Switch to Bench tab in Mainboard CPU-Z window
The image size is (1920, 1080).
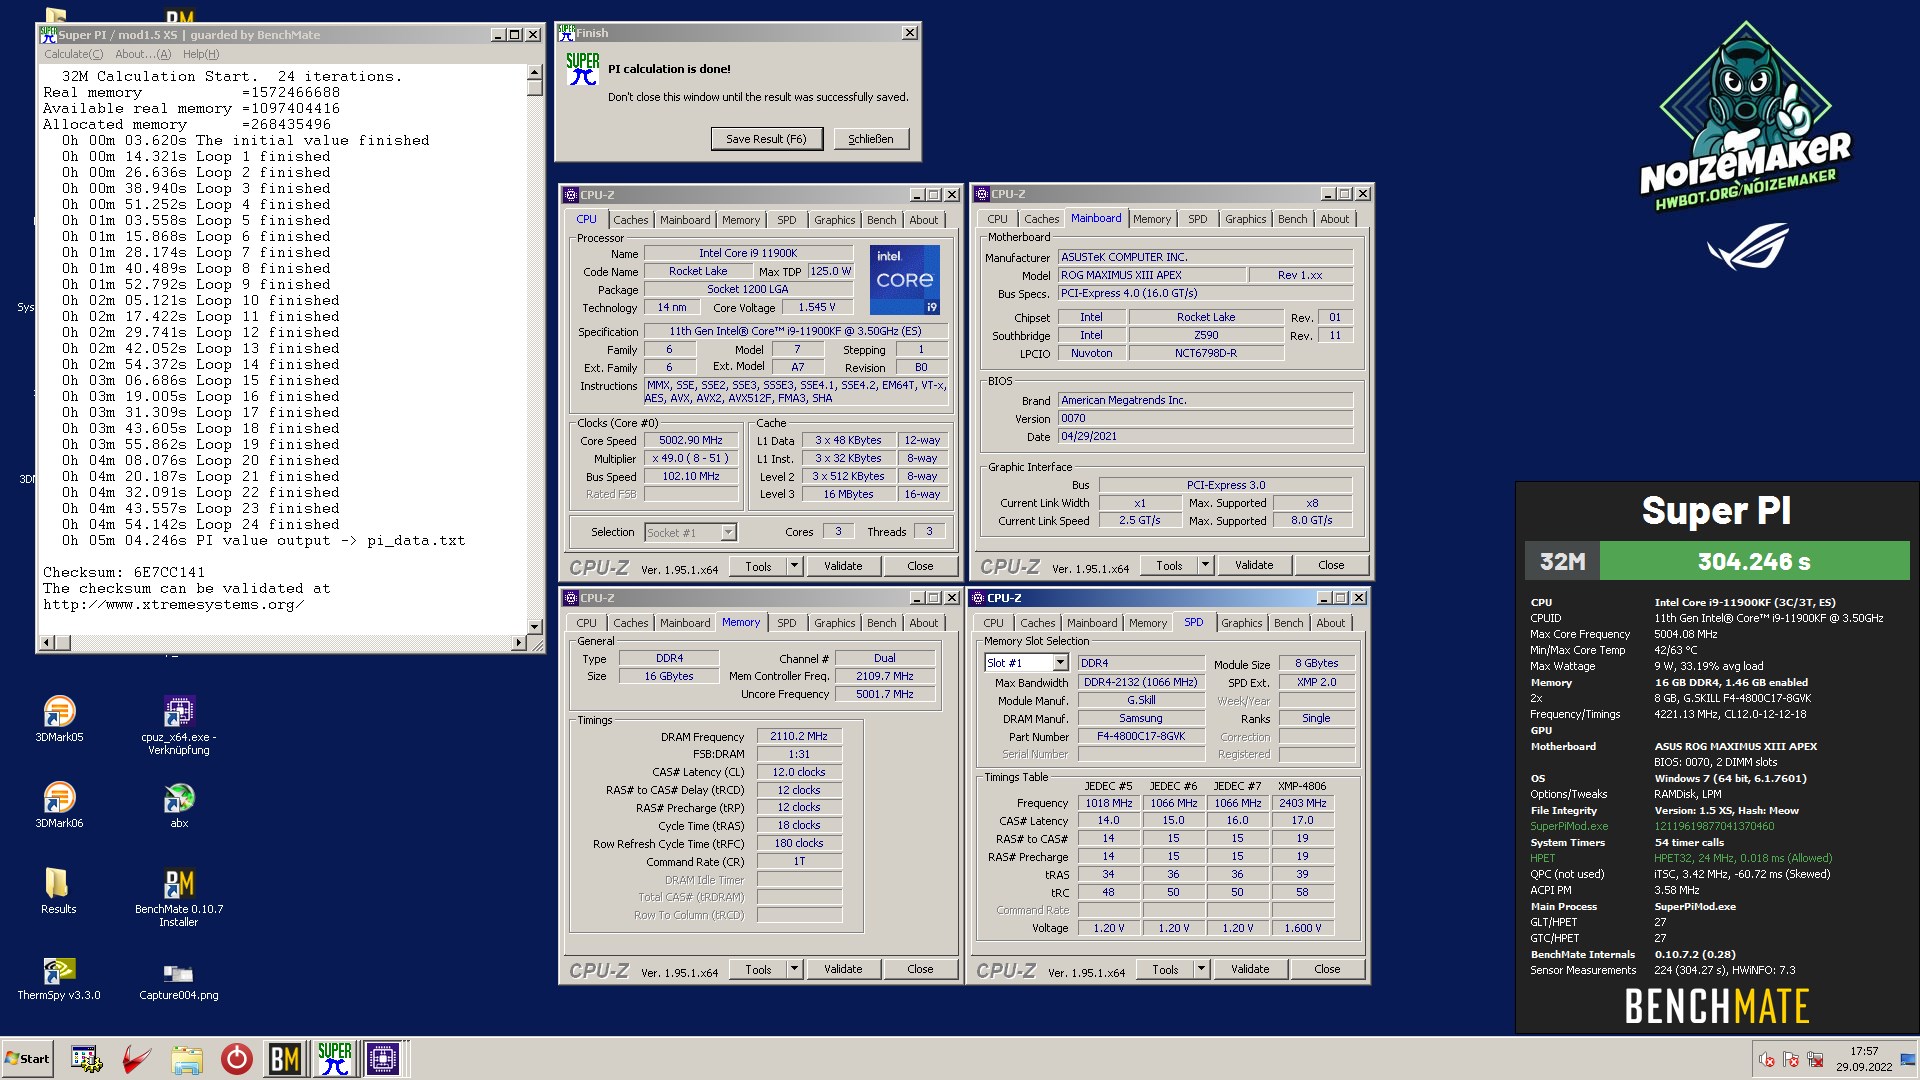[x=1292, y=219]
